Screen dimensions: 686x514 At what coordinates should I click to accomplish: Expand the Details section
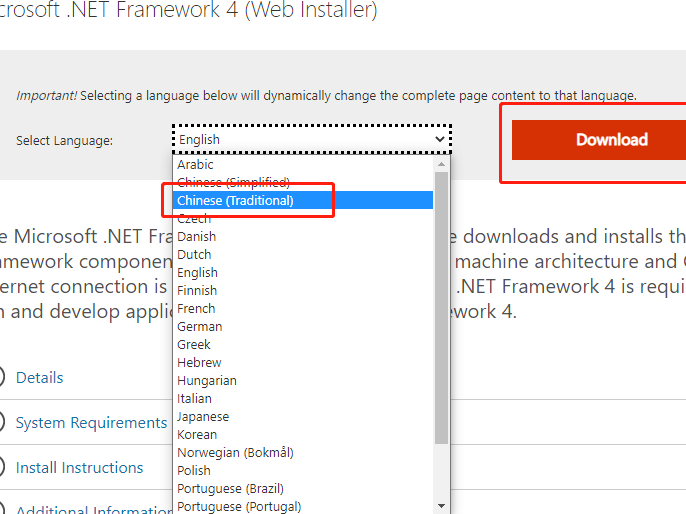point(39,378)
